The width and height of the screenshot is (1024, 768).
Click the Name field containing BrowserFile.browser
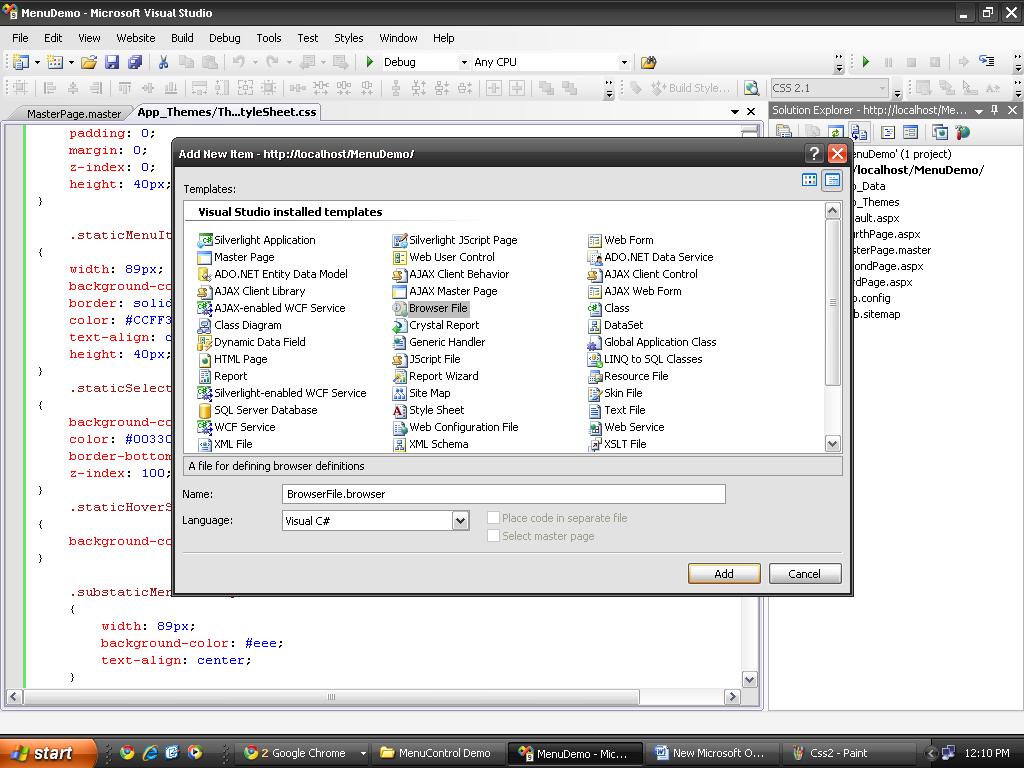point(504,494)
